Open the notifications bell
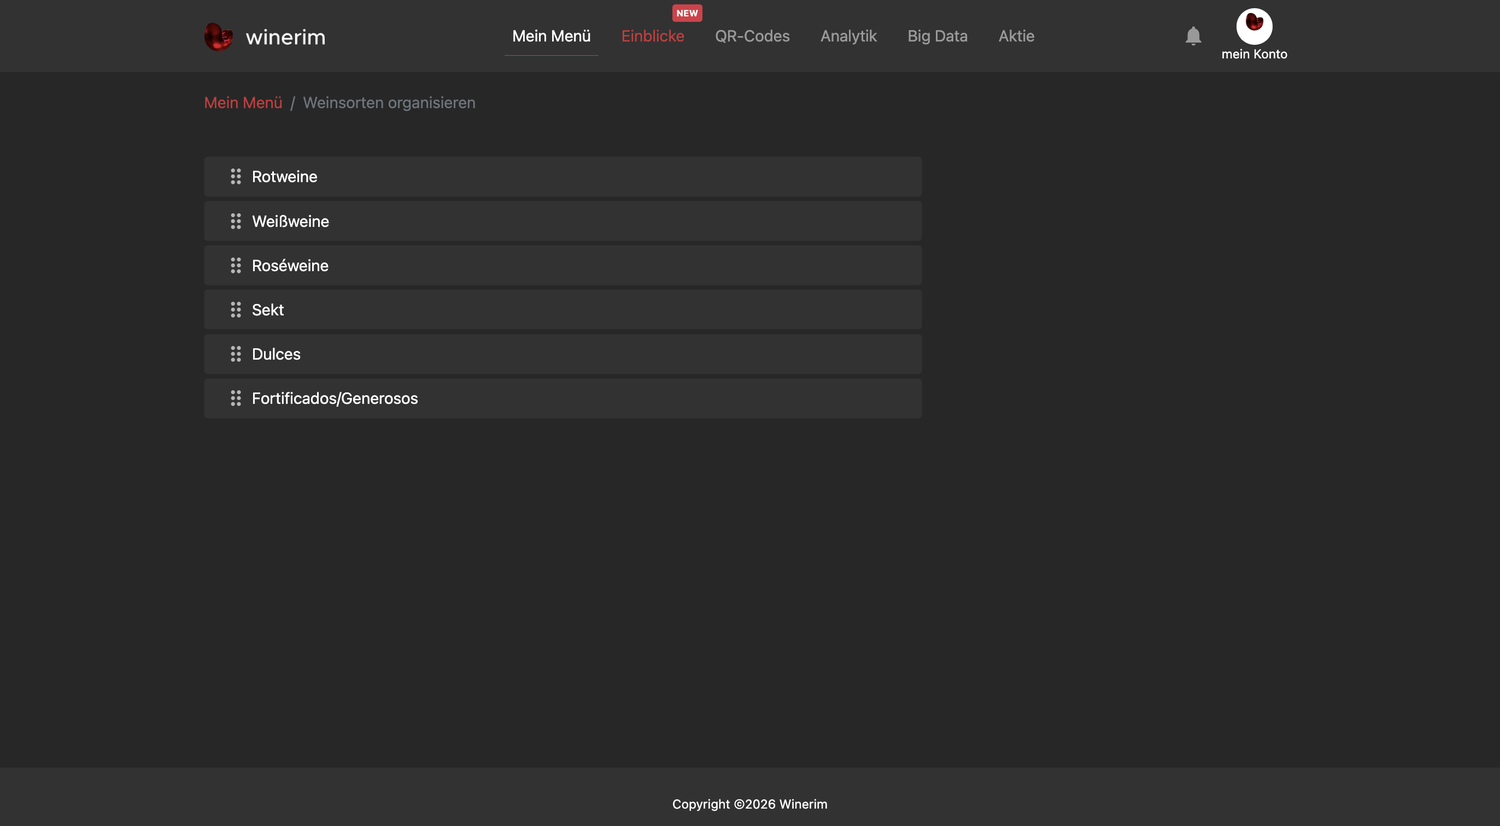 point(1193,36)
